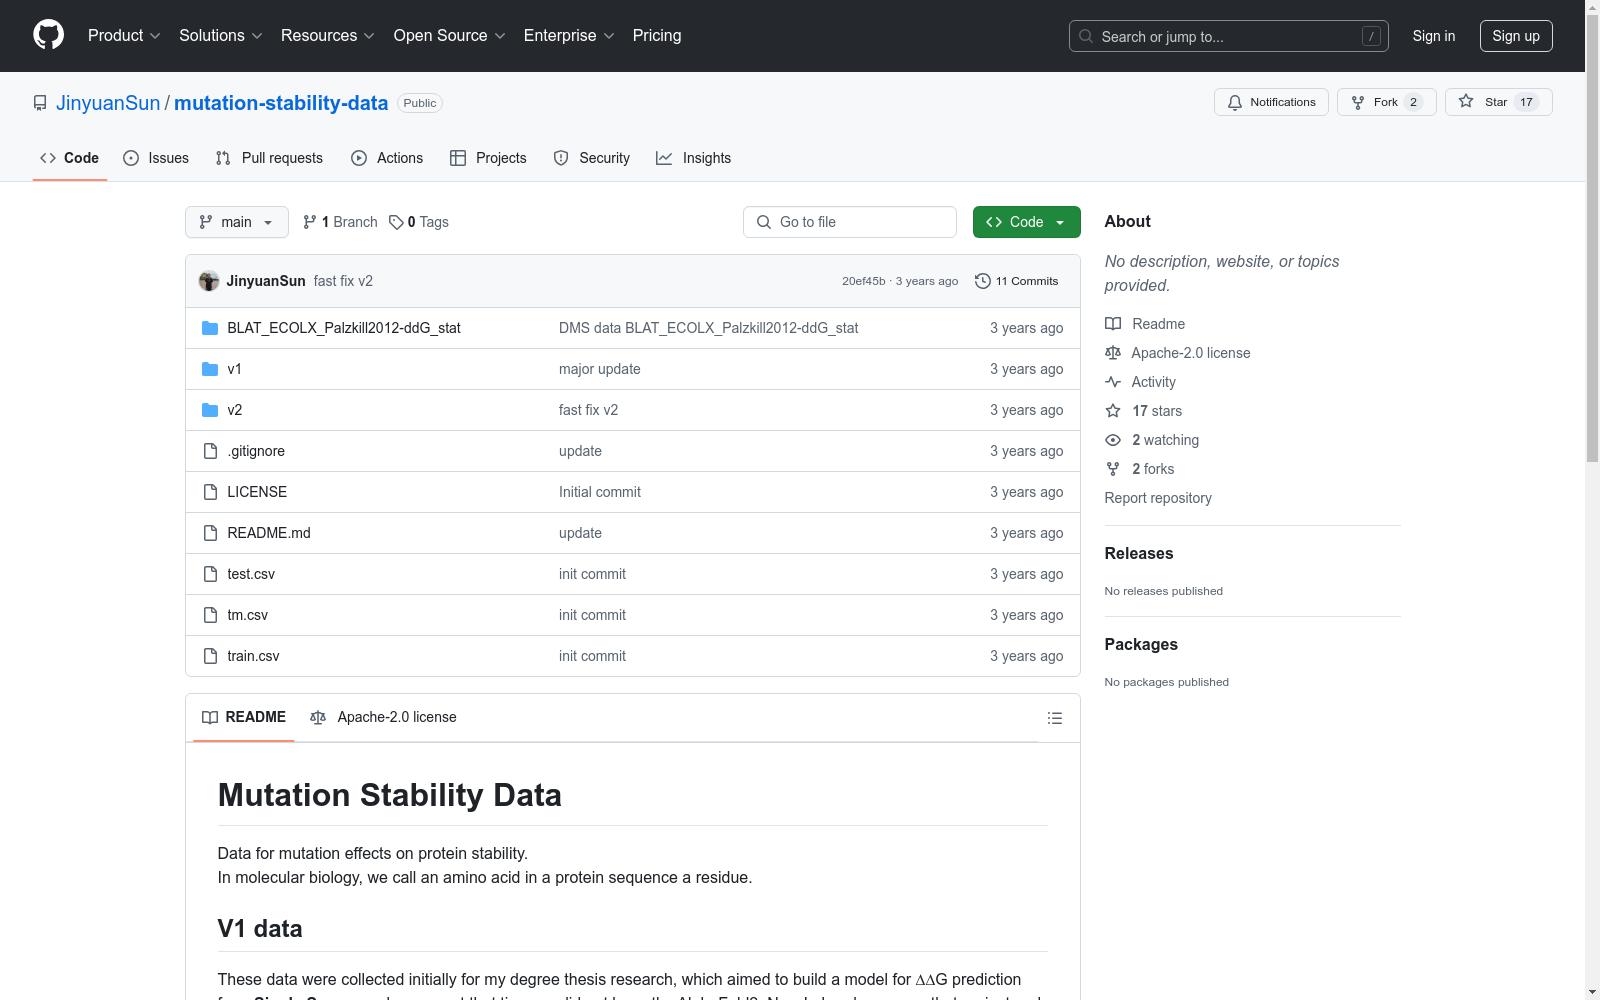Open the green Code dropdown button

click(1026, 222)
